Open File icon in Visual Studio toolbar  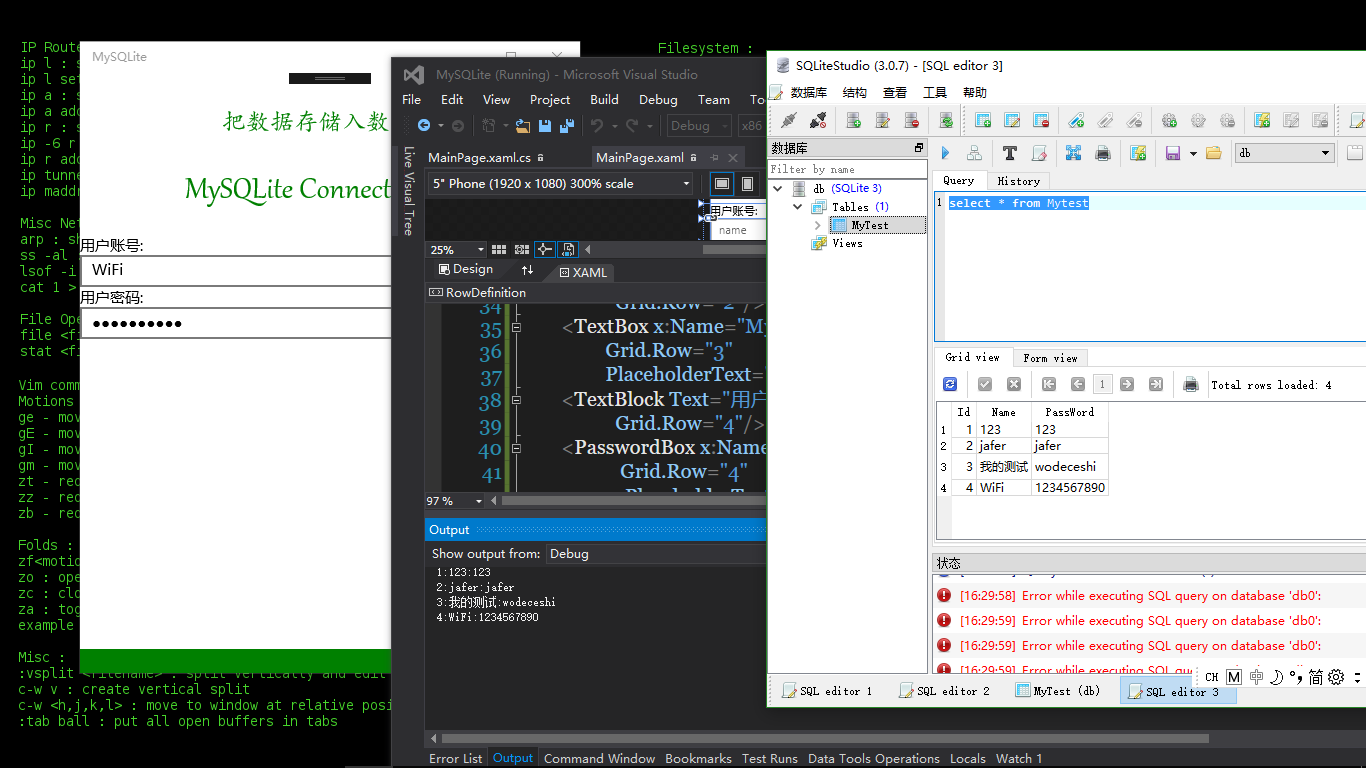(522, 126)
